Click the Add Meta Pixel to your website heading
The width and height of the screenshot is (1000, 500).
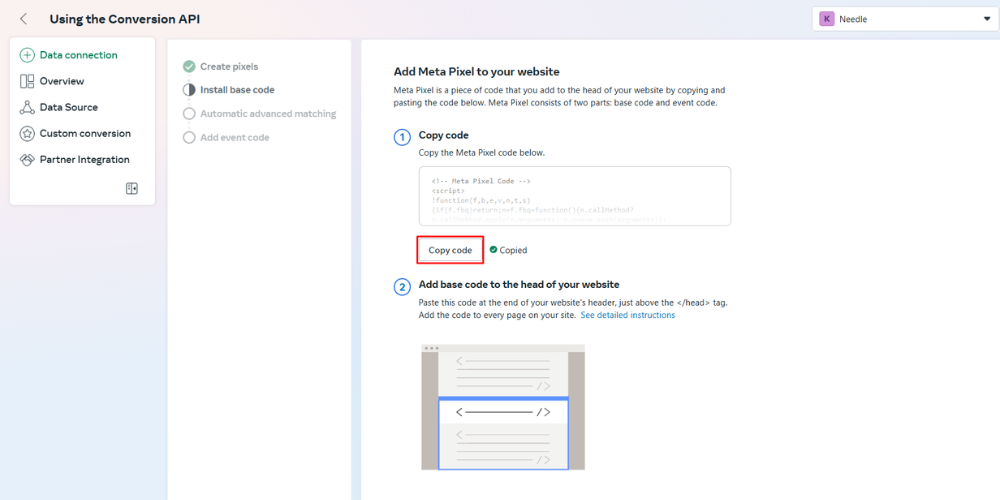tap(476, 71)
